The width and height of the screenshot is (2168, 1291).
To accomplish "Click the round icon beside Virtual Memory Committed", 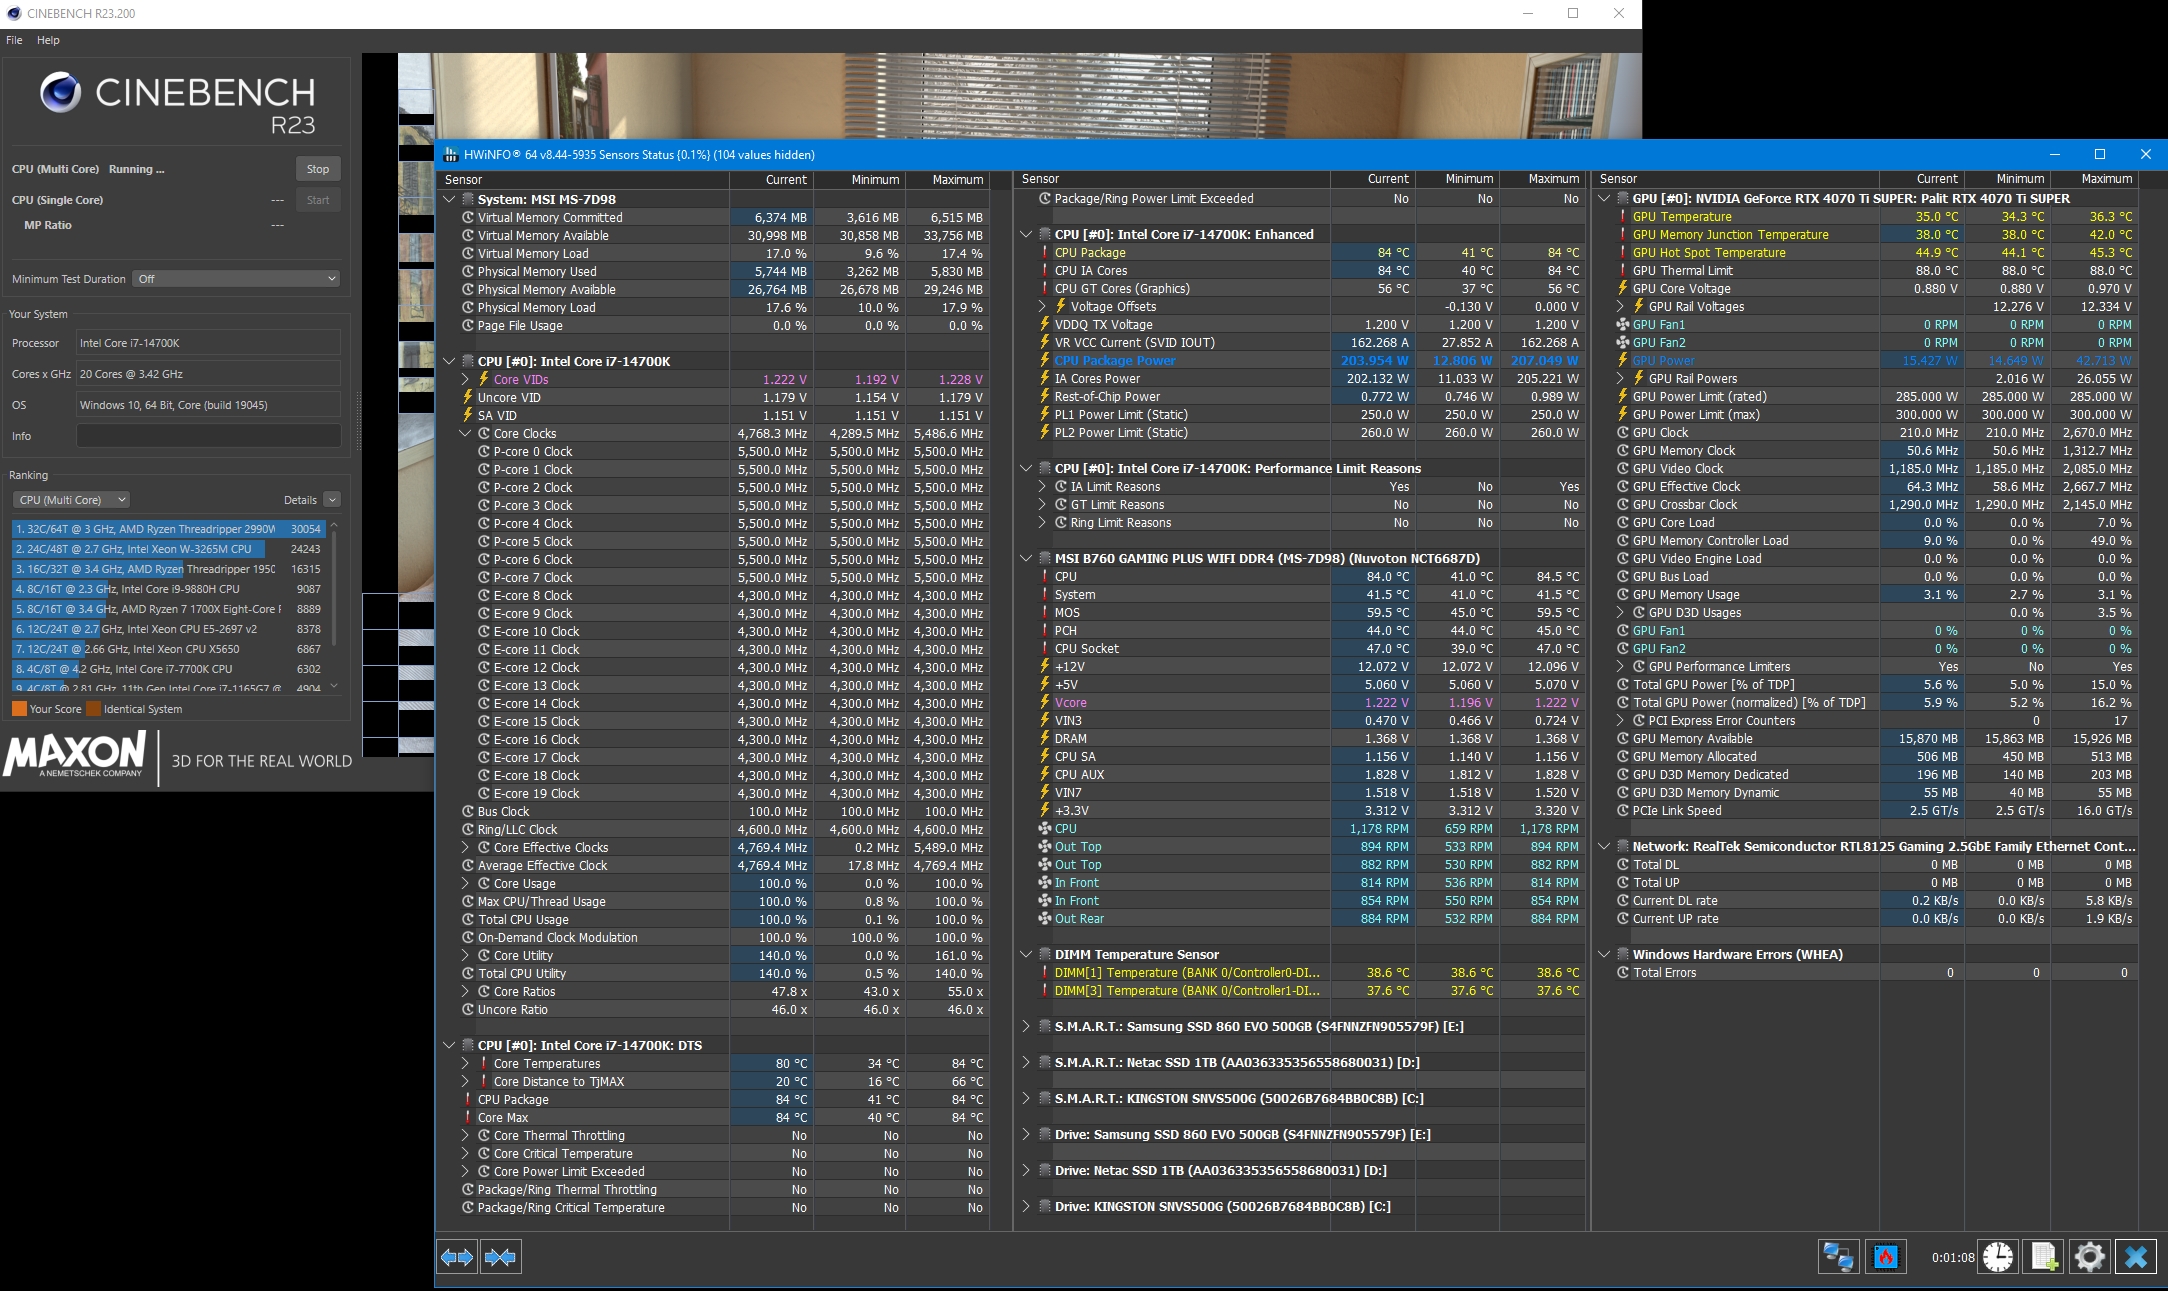I will tap(468, 218).
